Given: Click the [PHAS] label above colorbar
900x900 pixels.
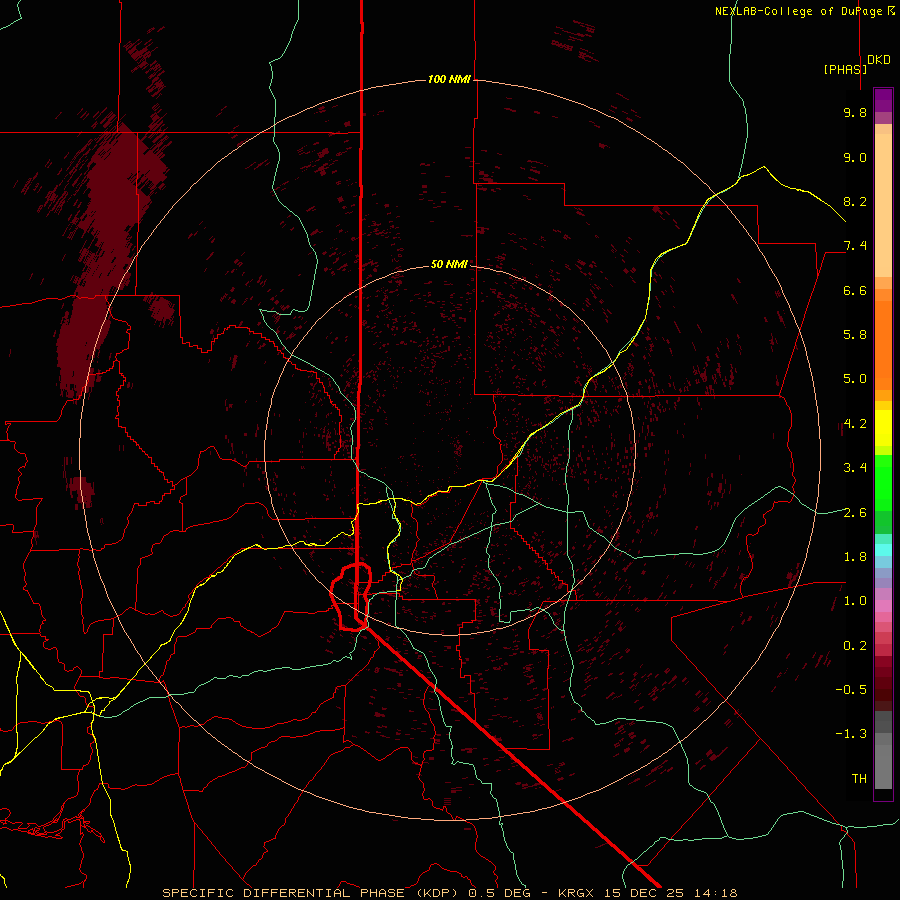Looking at the screenshot, I should 845,70.
